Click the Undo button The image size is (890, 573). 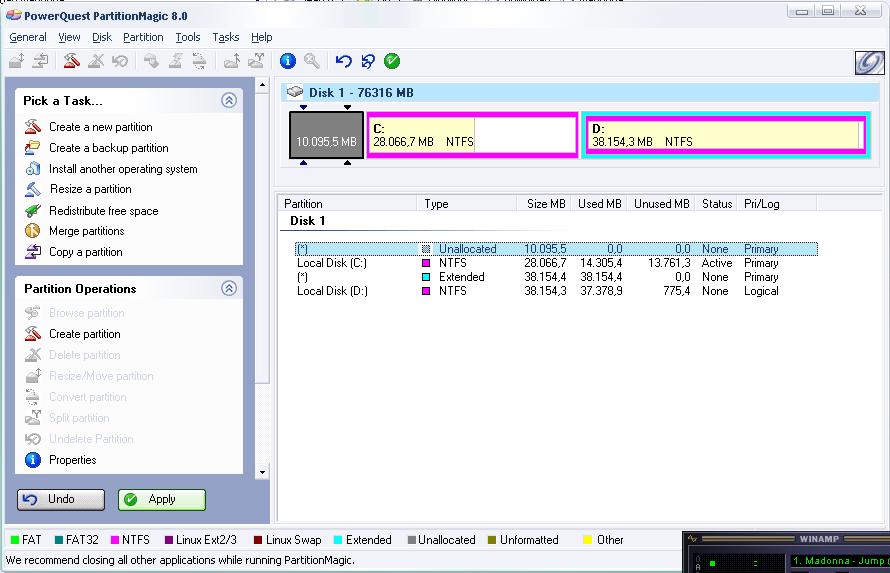[x=61, y=499]
